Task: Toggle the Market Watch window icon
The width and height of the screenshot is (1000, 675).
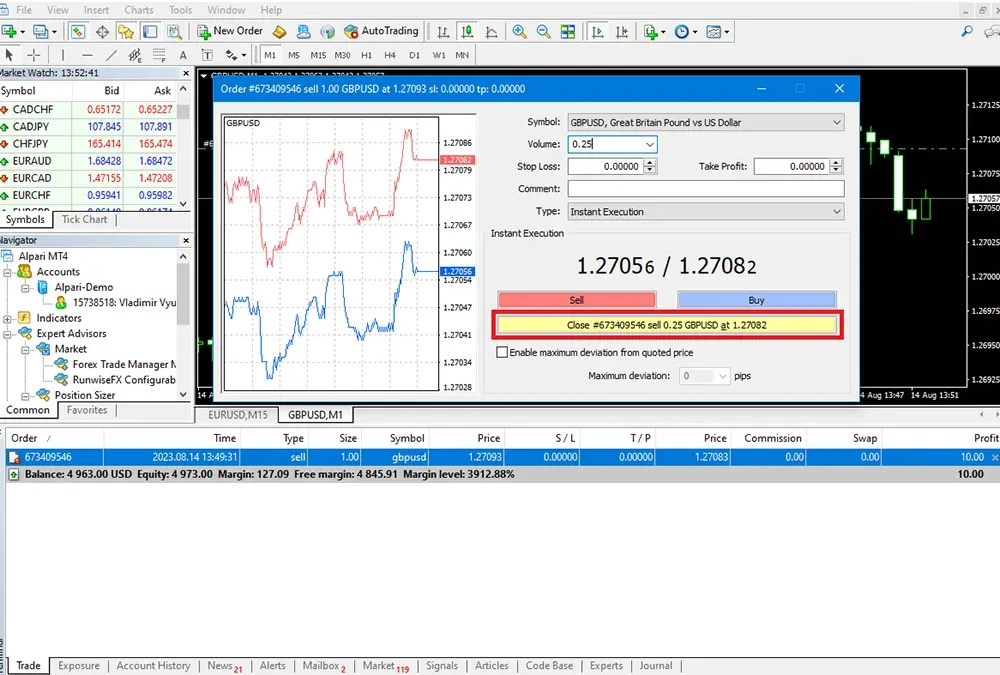Action: (78, 32)
